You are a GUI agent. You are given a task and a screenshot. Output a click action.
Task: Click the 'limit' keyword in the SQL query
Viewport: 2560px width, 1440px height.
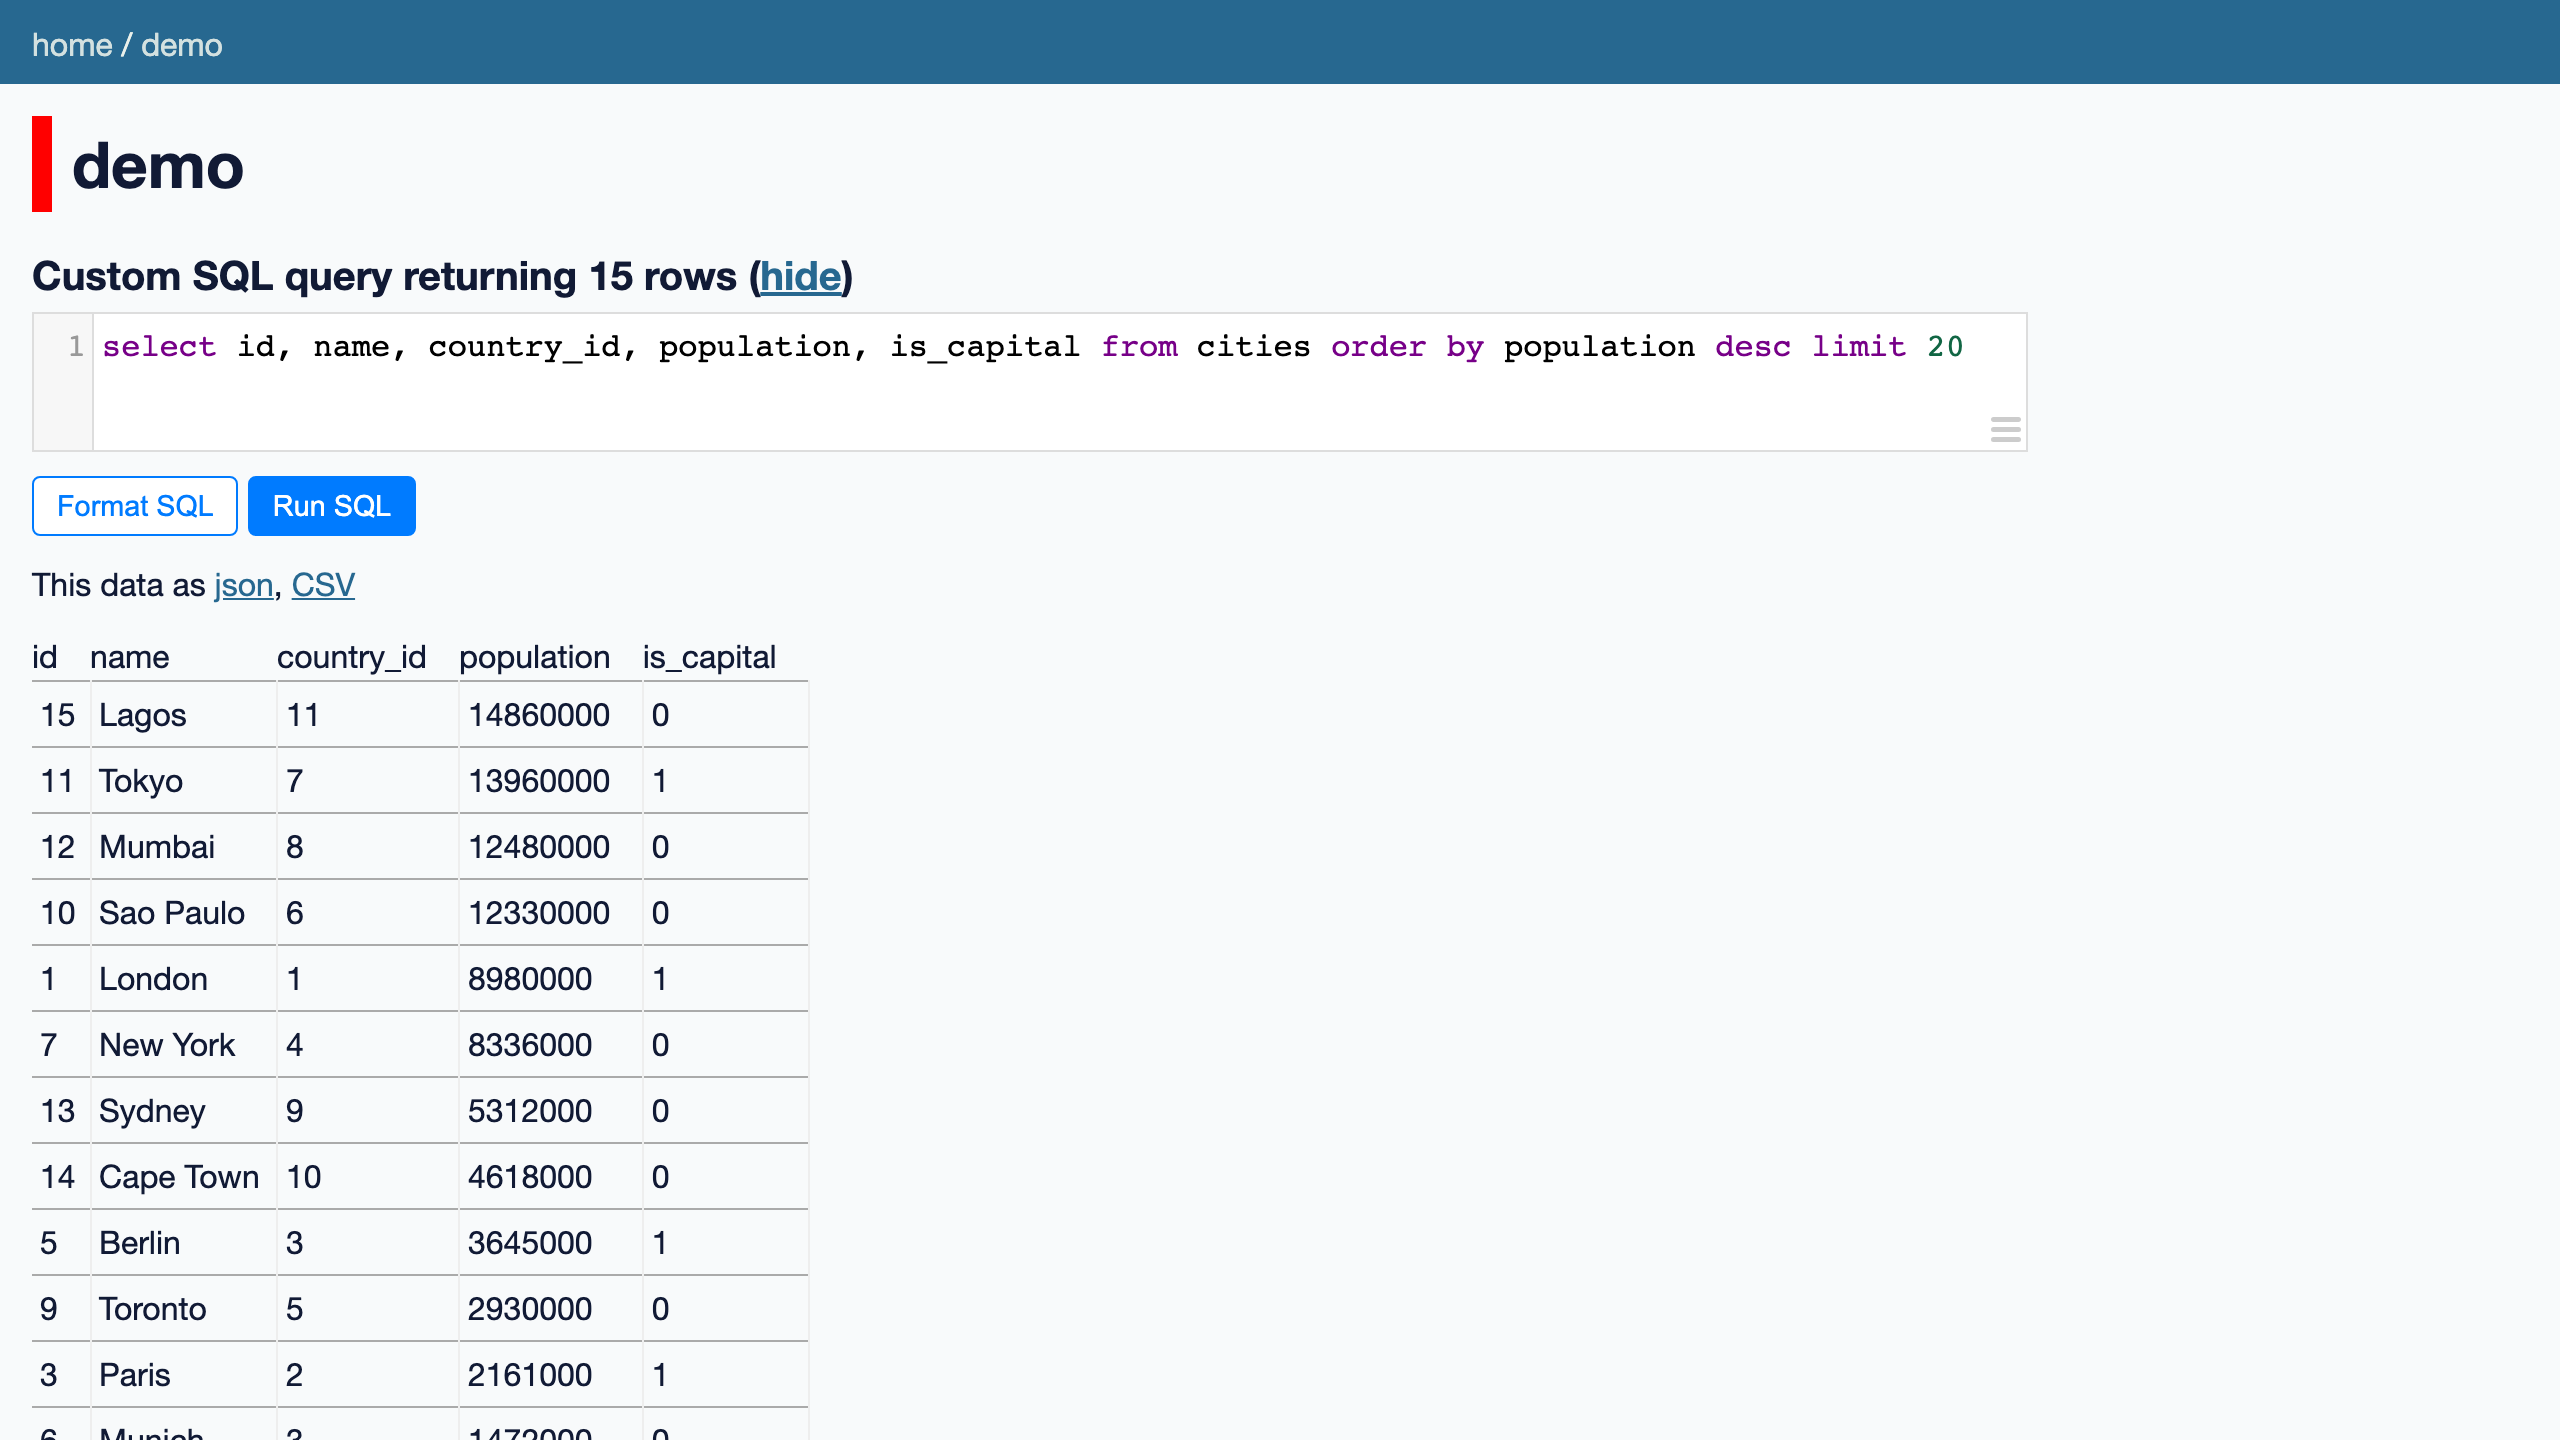(x=1859, y=346)
